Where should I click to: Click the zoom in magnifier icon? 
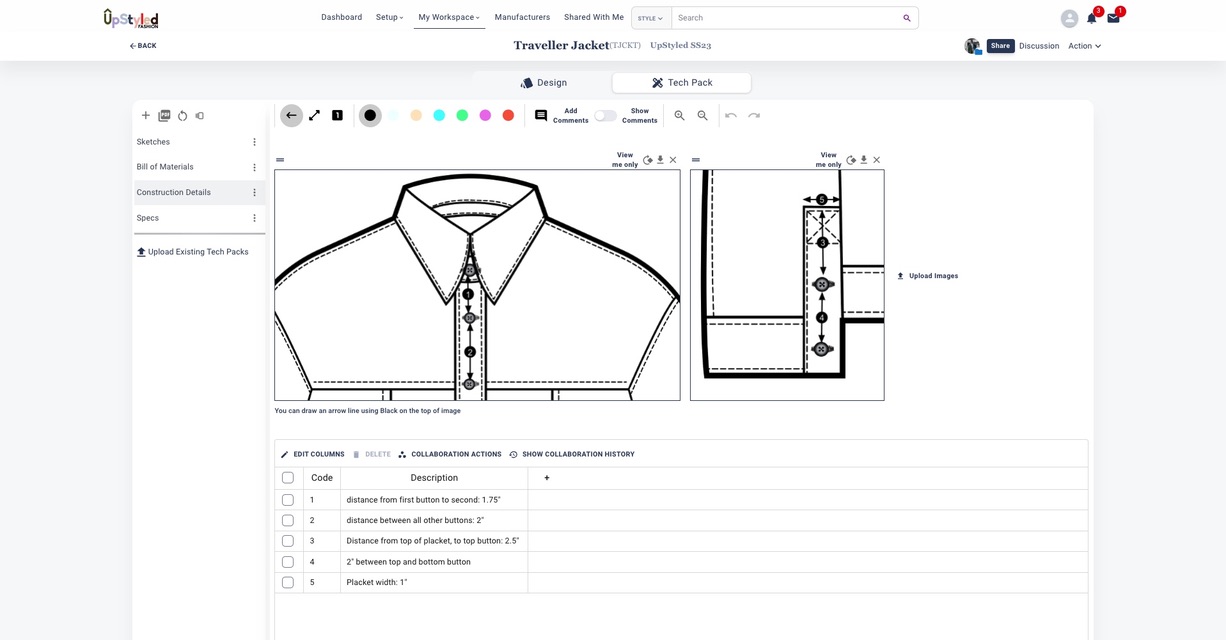point(680,116)
